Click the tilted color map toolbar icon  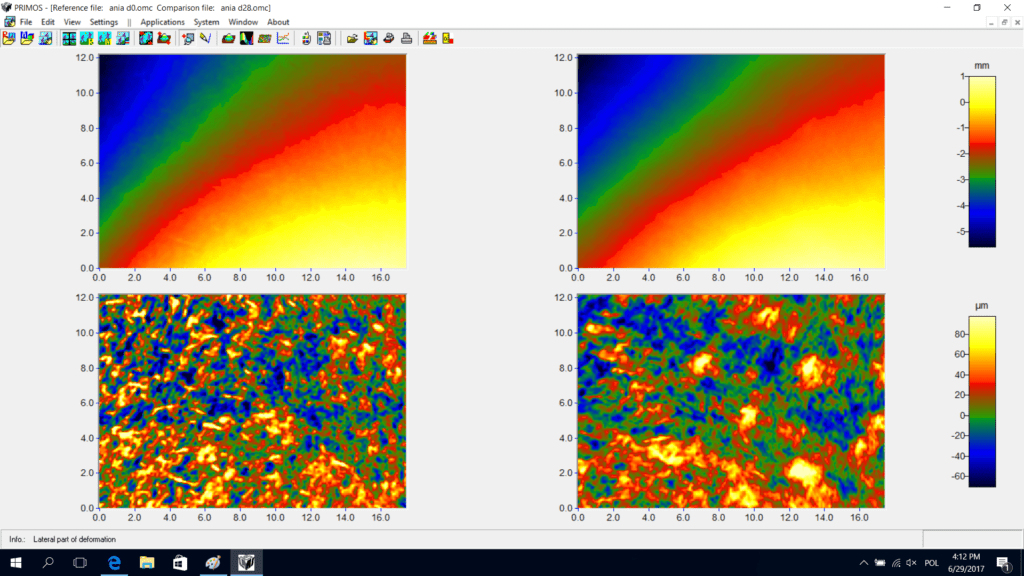point(264,39)
